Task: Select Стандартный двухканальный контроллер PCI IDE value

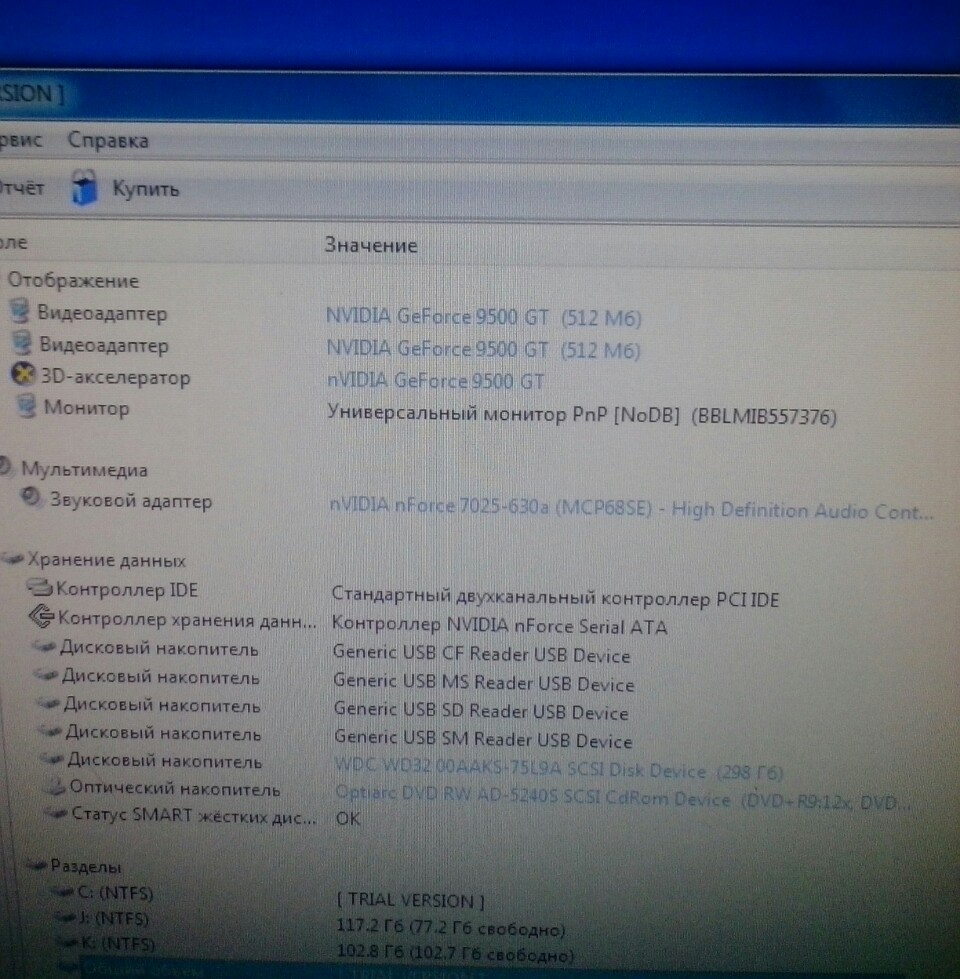Action: click(x=555, y=598)
